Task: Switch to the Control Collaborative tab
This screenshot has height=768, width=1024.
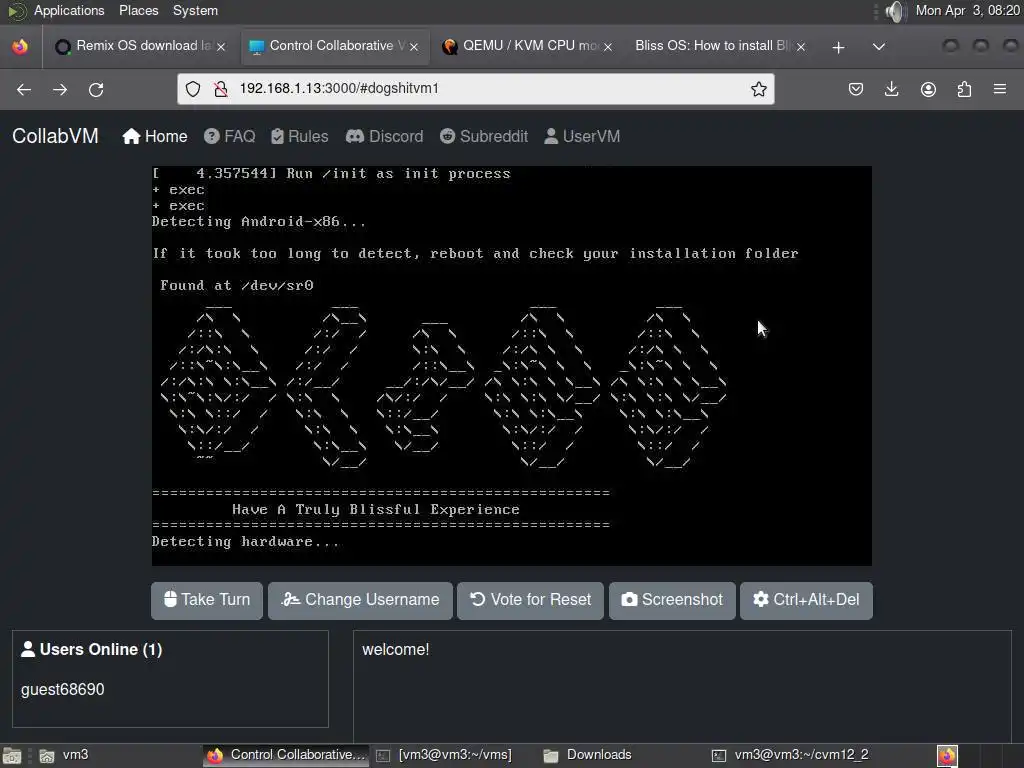Action: [335, 46]
